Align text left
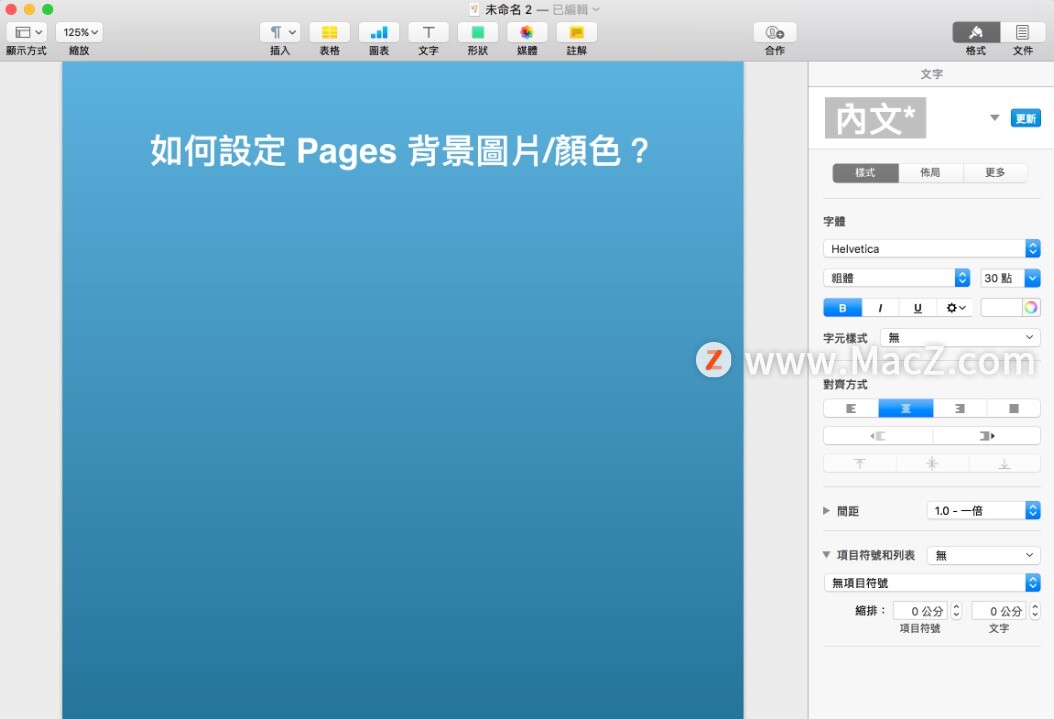1054x719 pixels. (851, 409)
